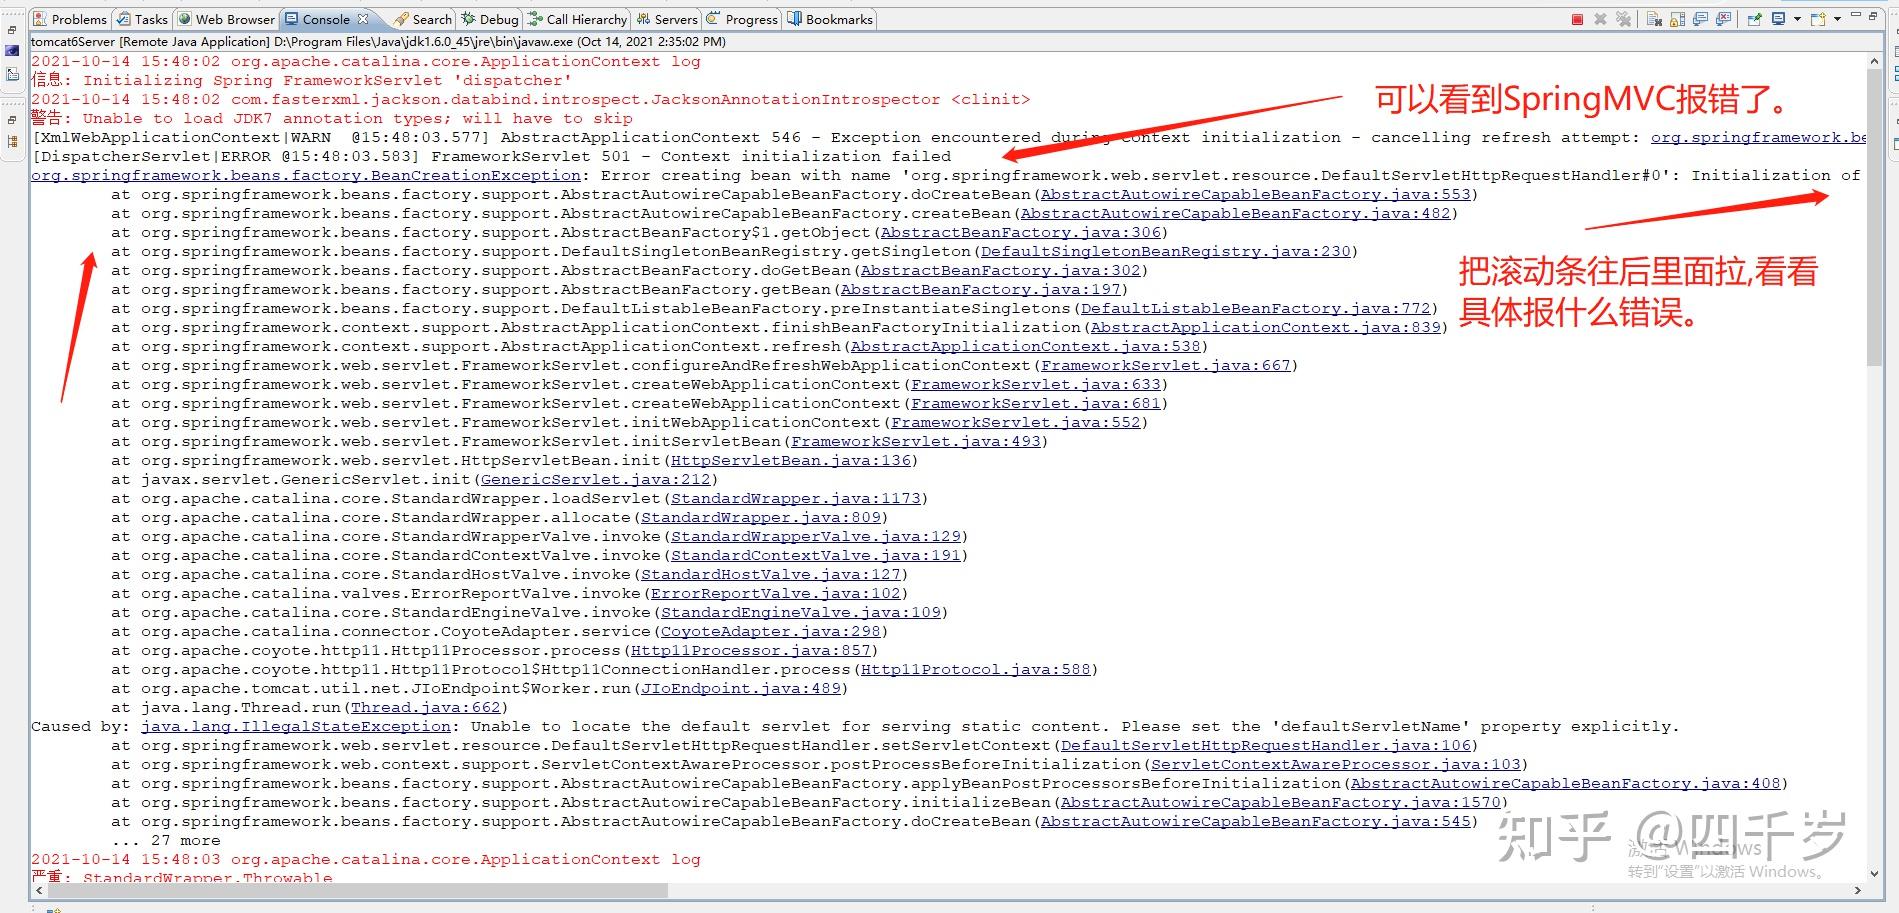
Task: Clear the console output
Action: point(1654,19)
